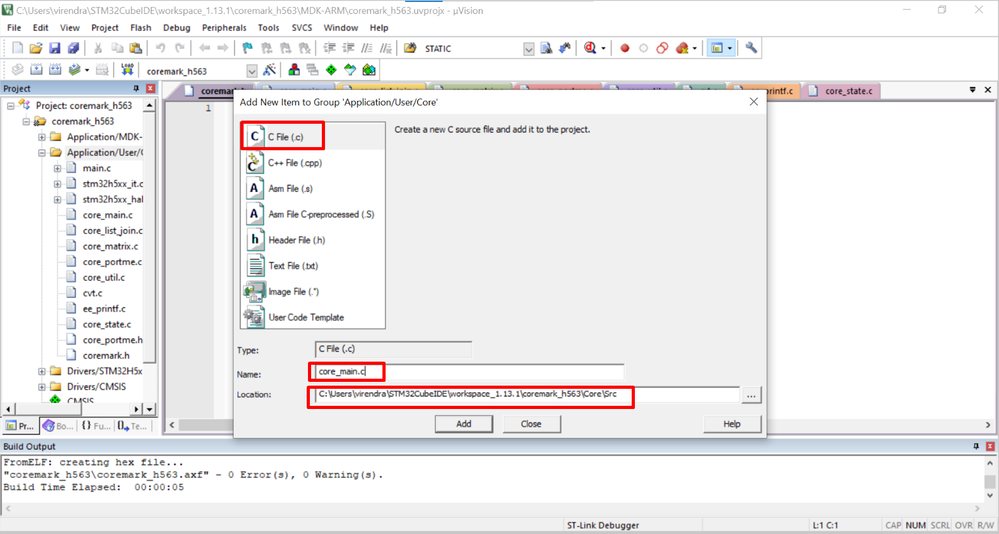Open Manage Run-Time Environment green diamond icon

coord(331,69)
